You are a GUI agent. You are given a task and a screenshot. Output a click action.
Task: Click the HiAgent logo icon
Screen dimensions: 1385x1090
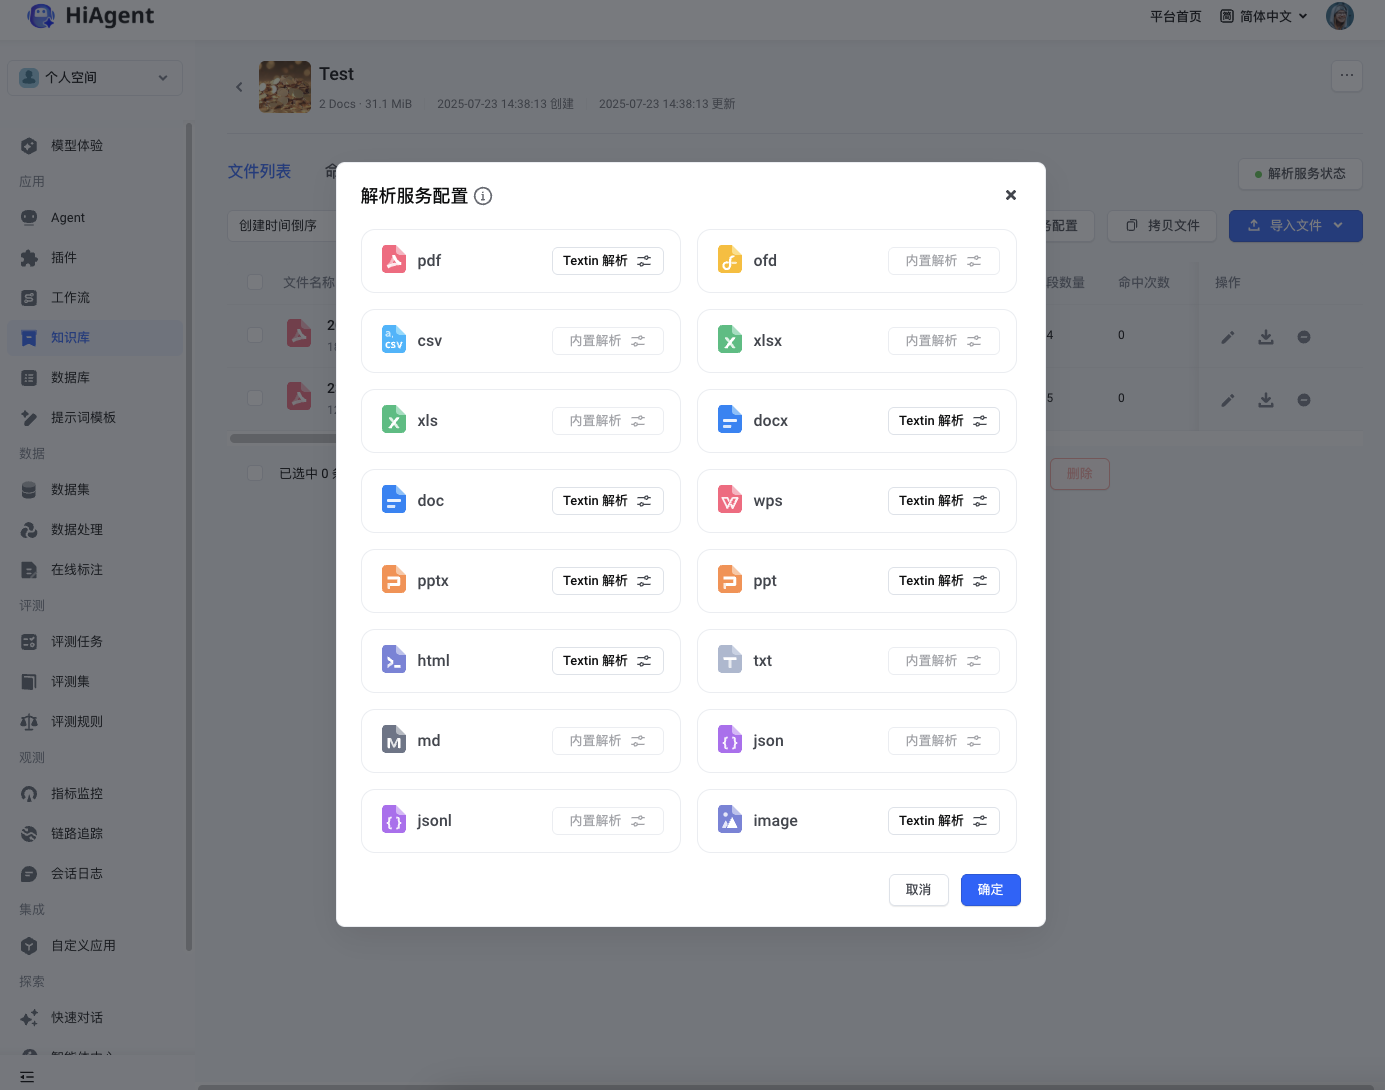(x=42, y=16)
